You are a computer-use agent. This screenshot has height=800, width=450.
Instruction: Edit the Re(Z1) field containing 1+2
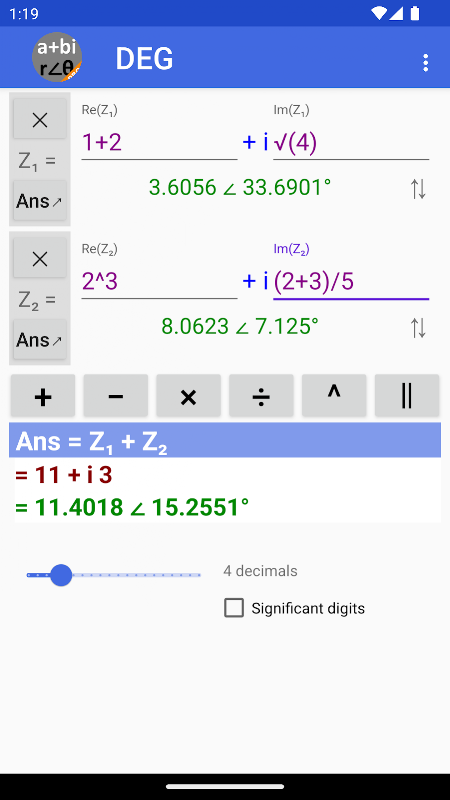coord(159,143)
